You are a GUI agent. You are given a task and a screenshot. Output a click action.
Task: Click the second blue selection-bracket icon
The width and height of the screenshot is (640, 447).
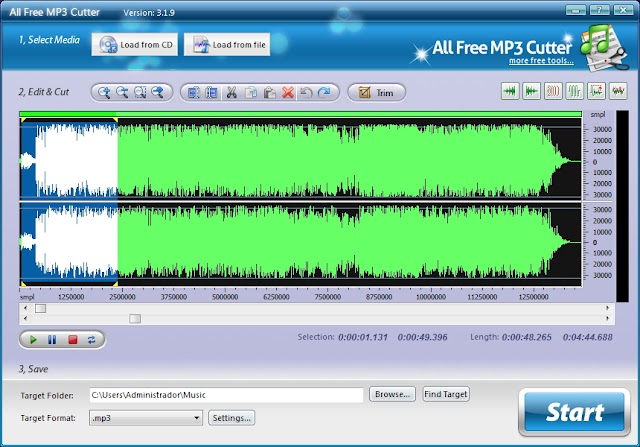(x=211, y=93)
